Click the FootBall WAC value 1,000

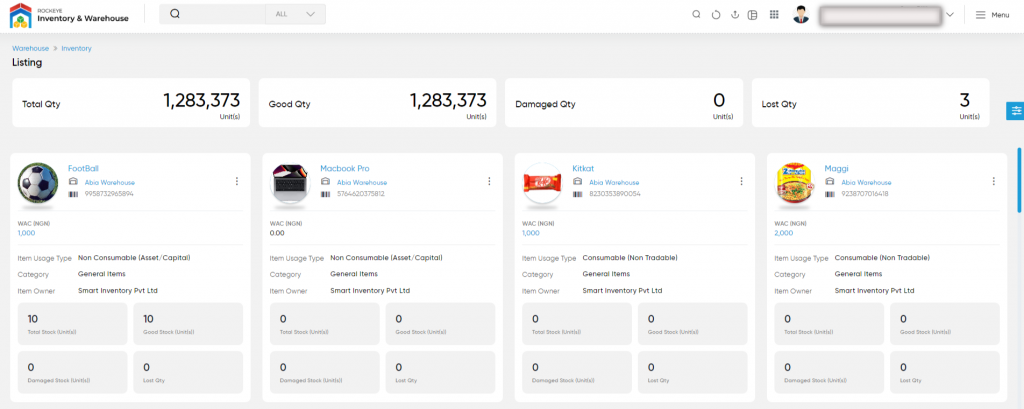[x=27, y=233]
